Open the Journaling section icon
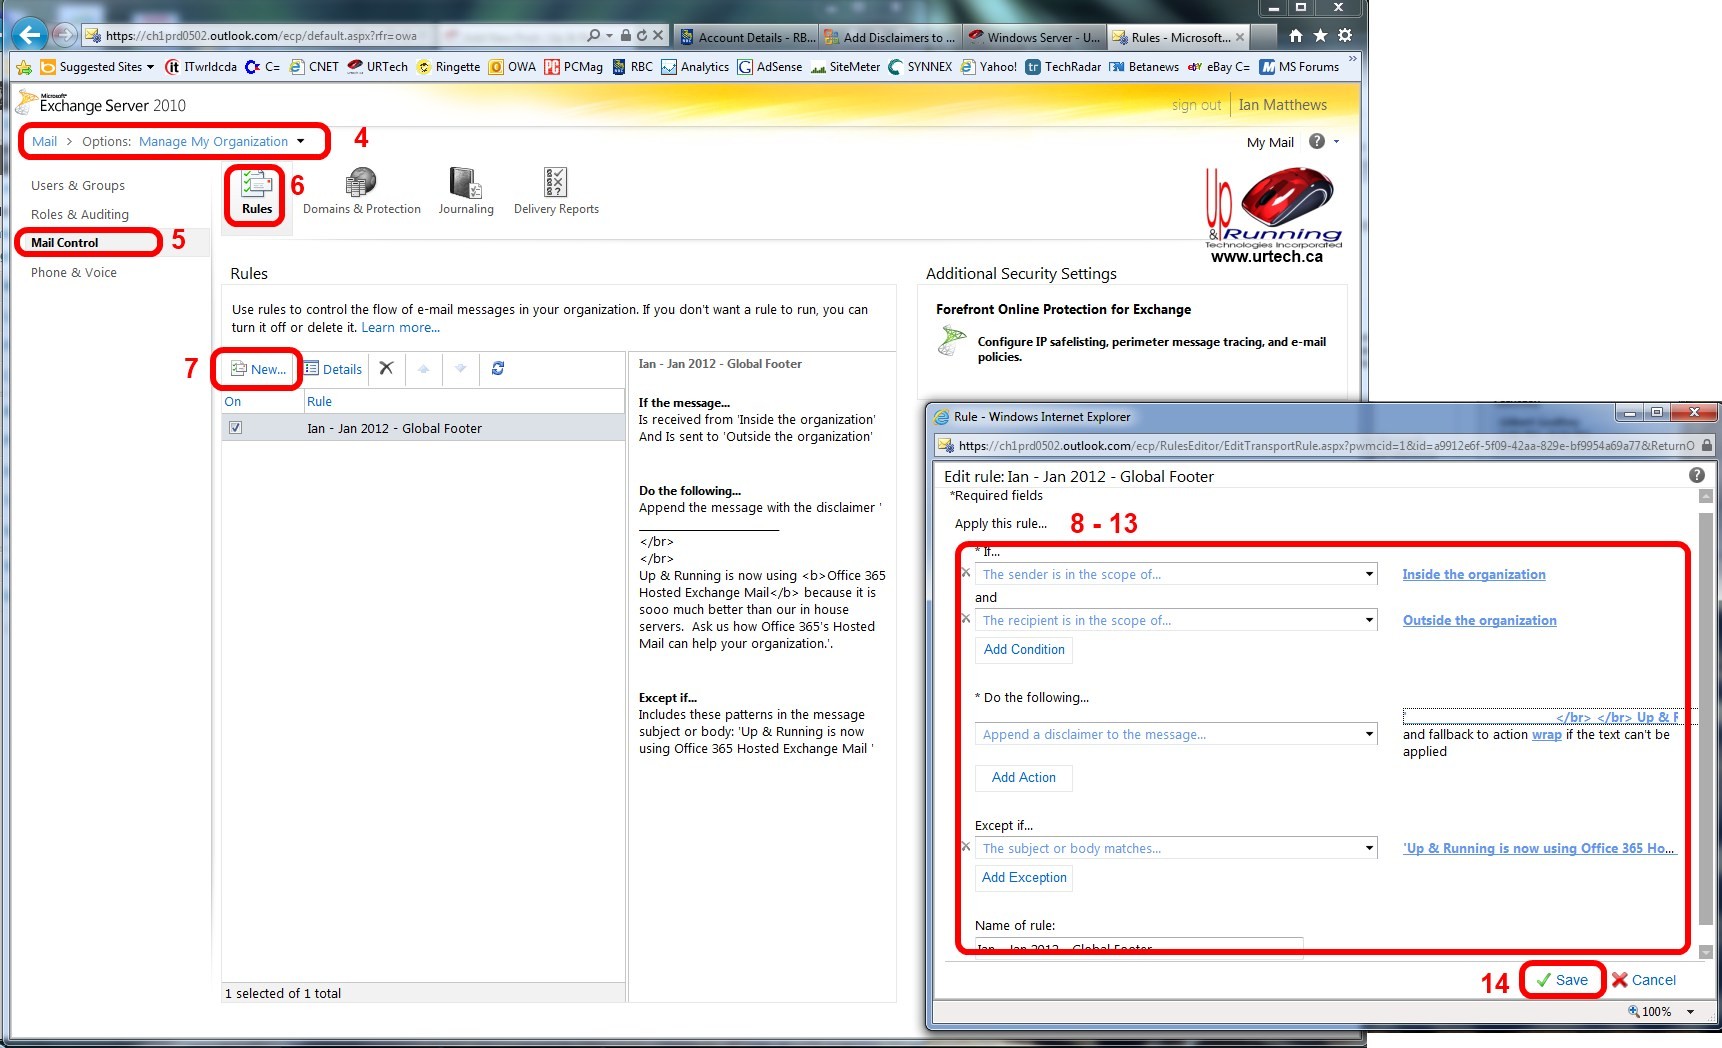The height and width of the screenshot is (1048, 1722). [x=465, y=192]
